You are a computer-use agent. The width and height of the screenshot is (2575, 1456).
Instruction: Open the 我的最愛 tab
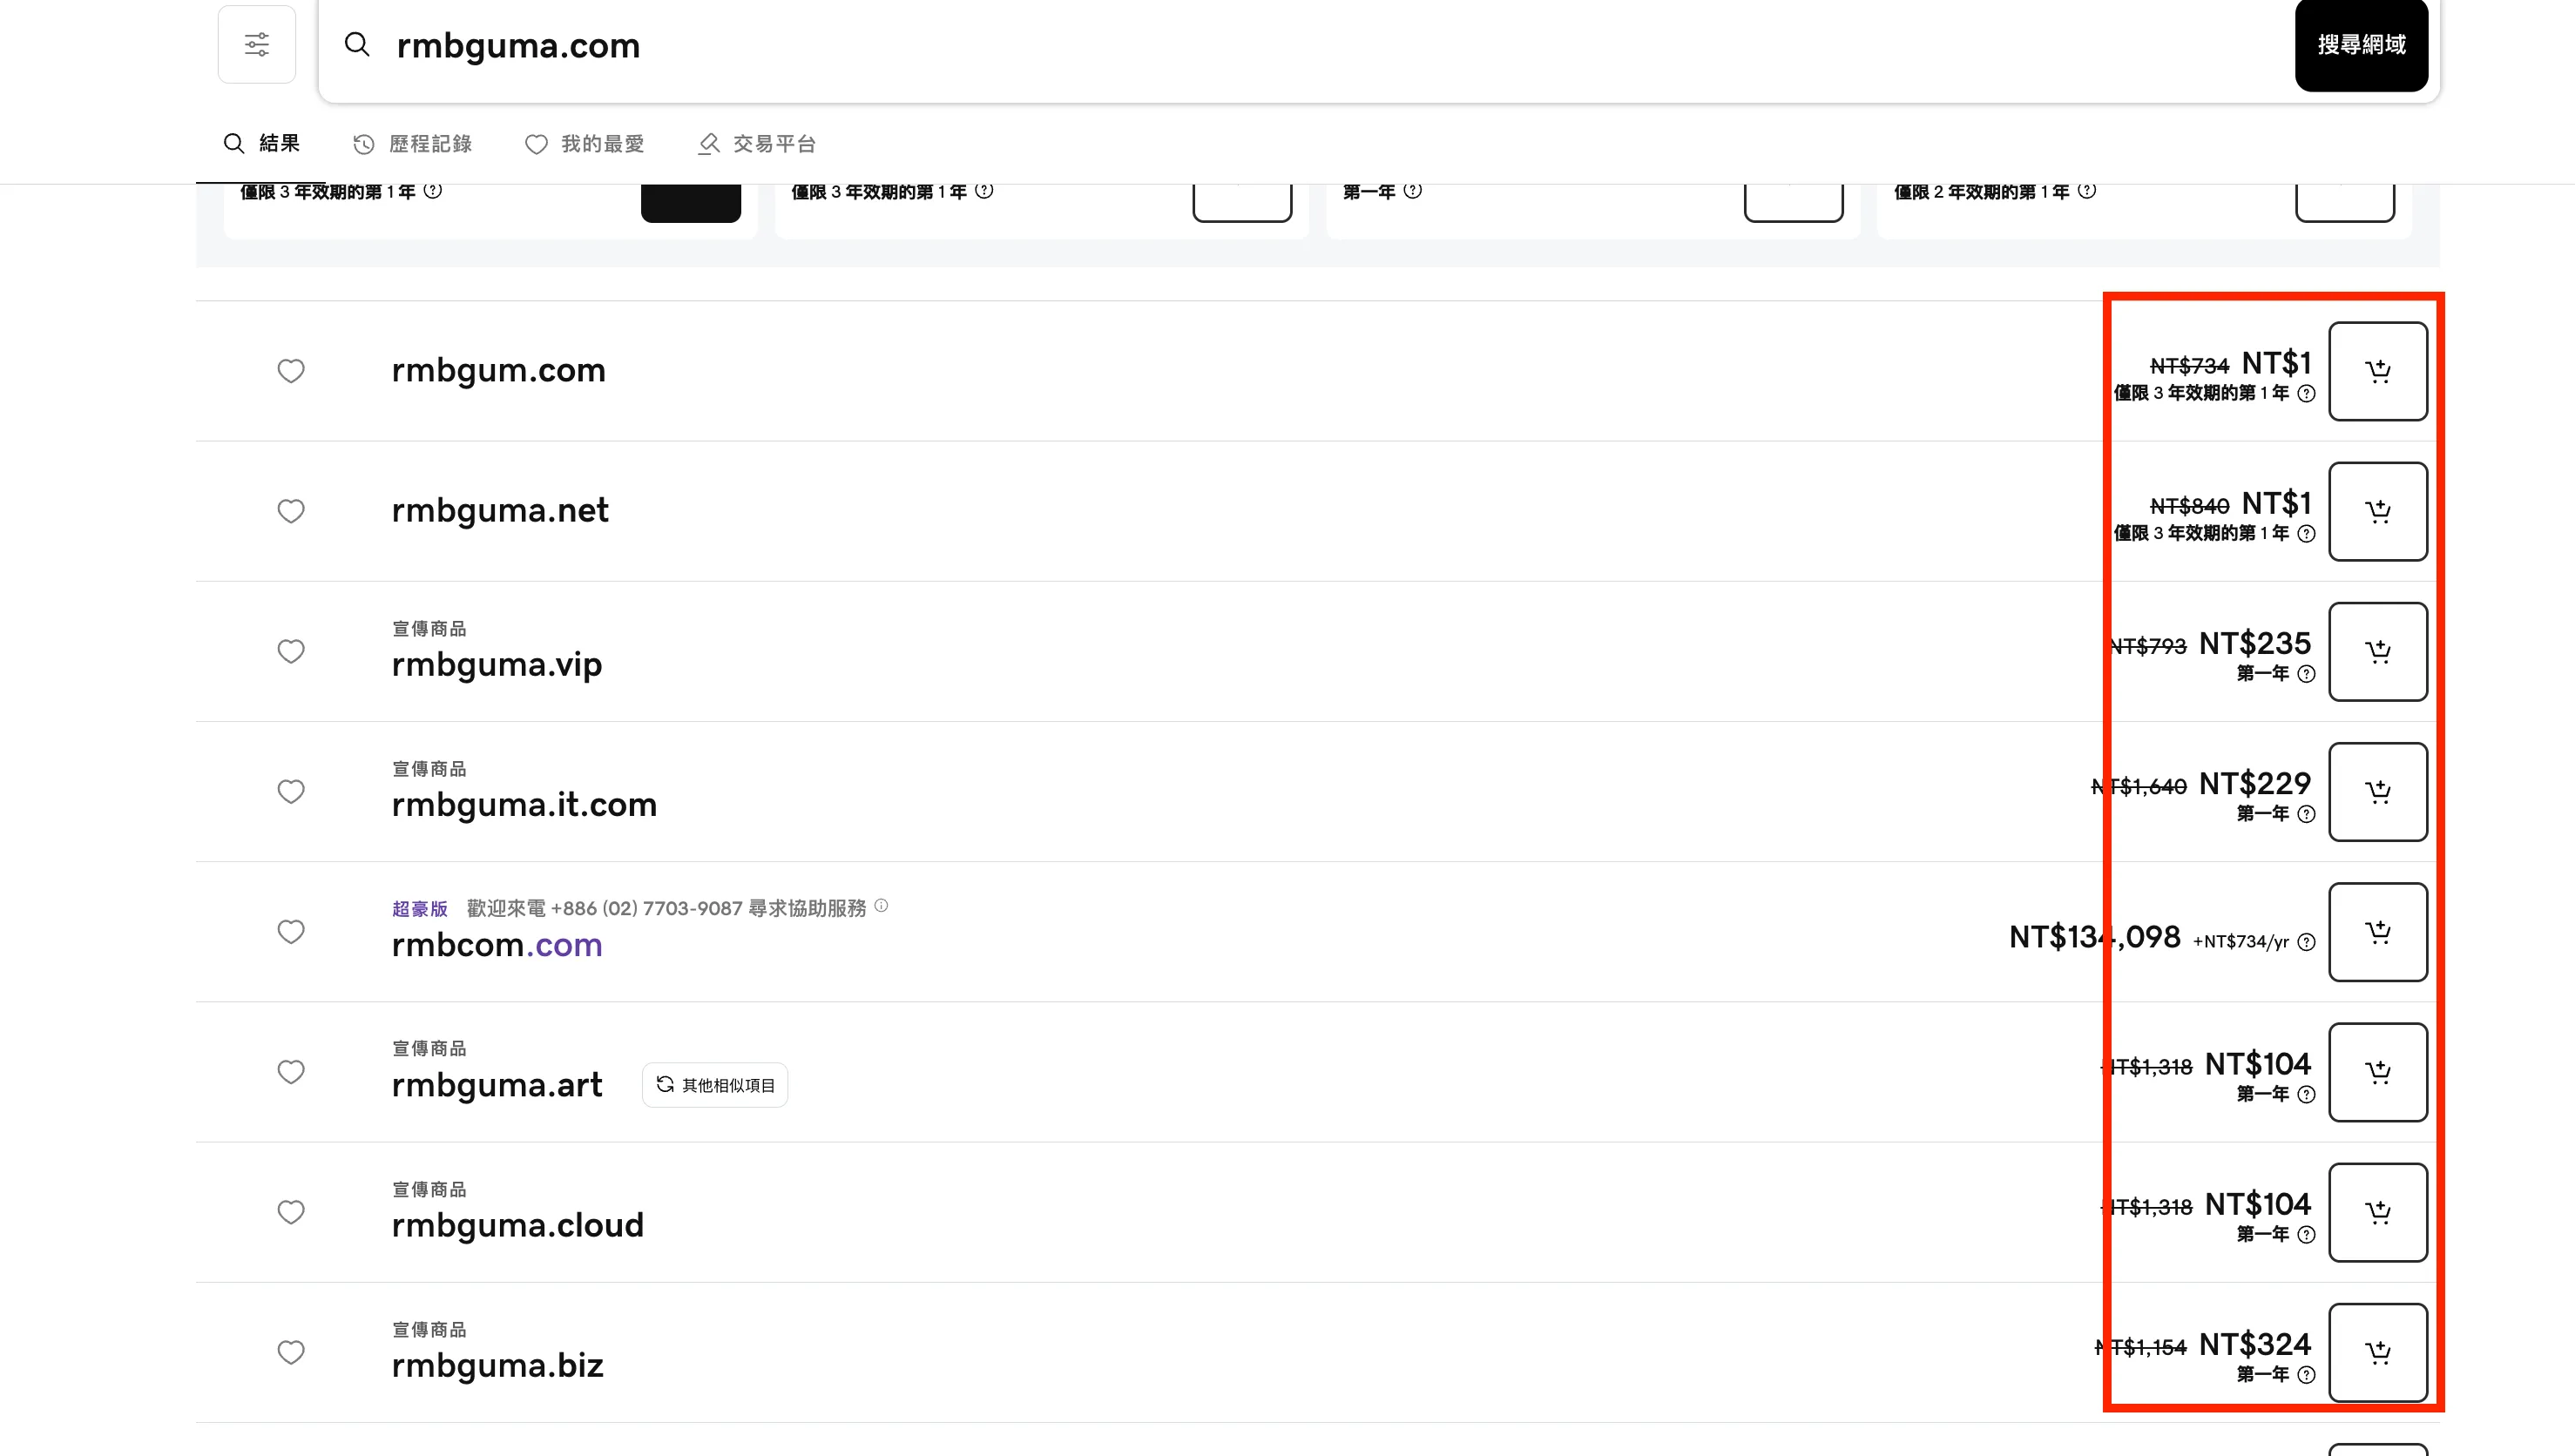(585, 144)
